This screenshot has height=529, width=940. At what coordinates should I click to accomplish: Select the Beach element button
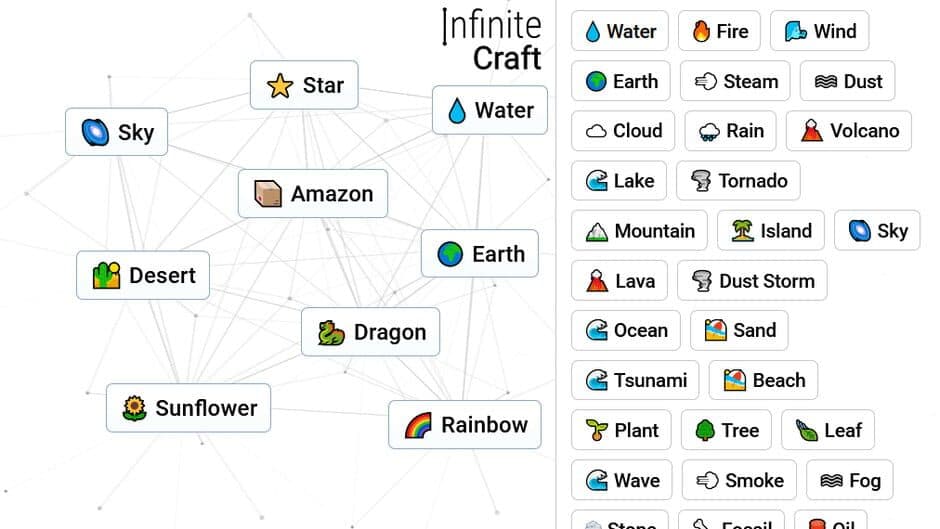[x=763, y=380]
